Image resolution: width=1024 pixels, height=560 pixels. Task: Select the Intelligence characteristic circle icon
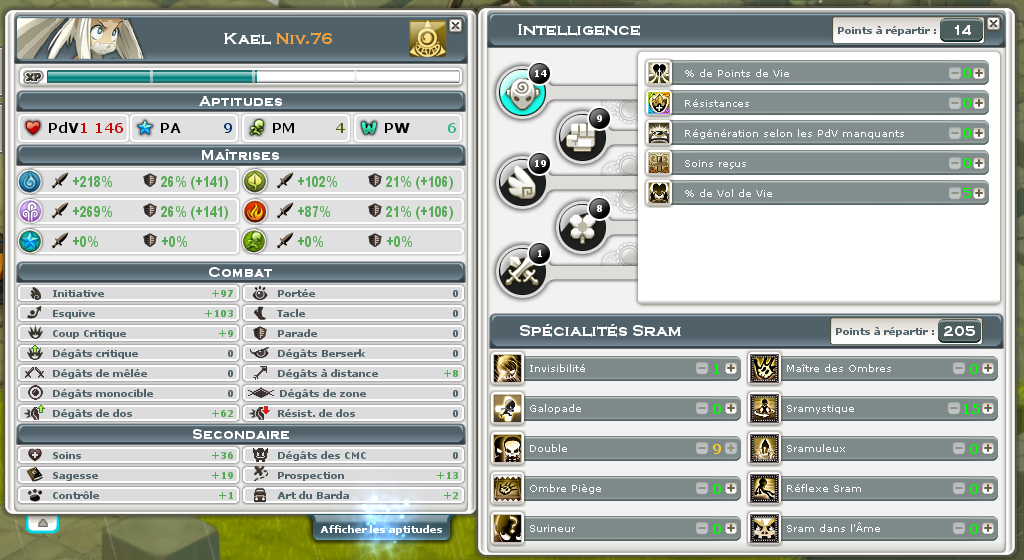pyautogui.click(x=522, y=93)
